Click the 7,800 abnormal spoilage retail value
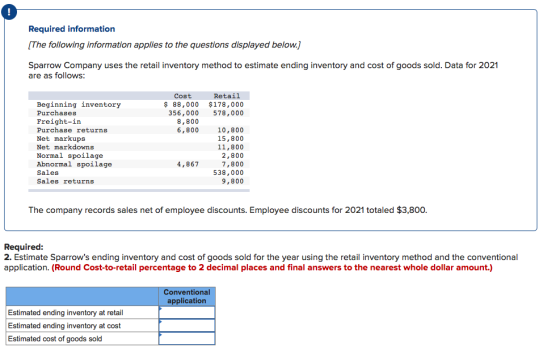Viewport: 560px width, 364px height. 232,164
